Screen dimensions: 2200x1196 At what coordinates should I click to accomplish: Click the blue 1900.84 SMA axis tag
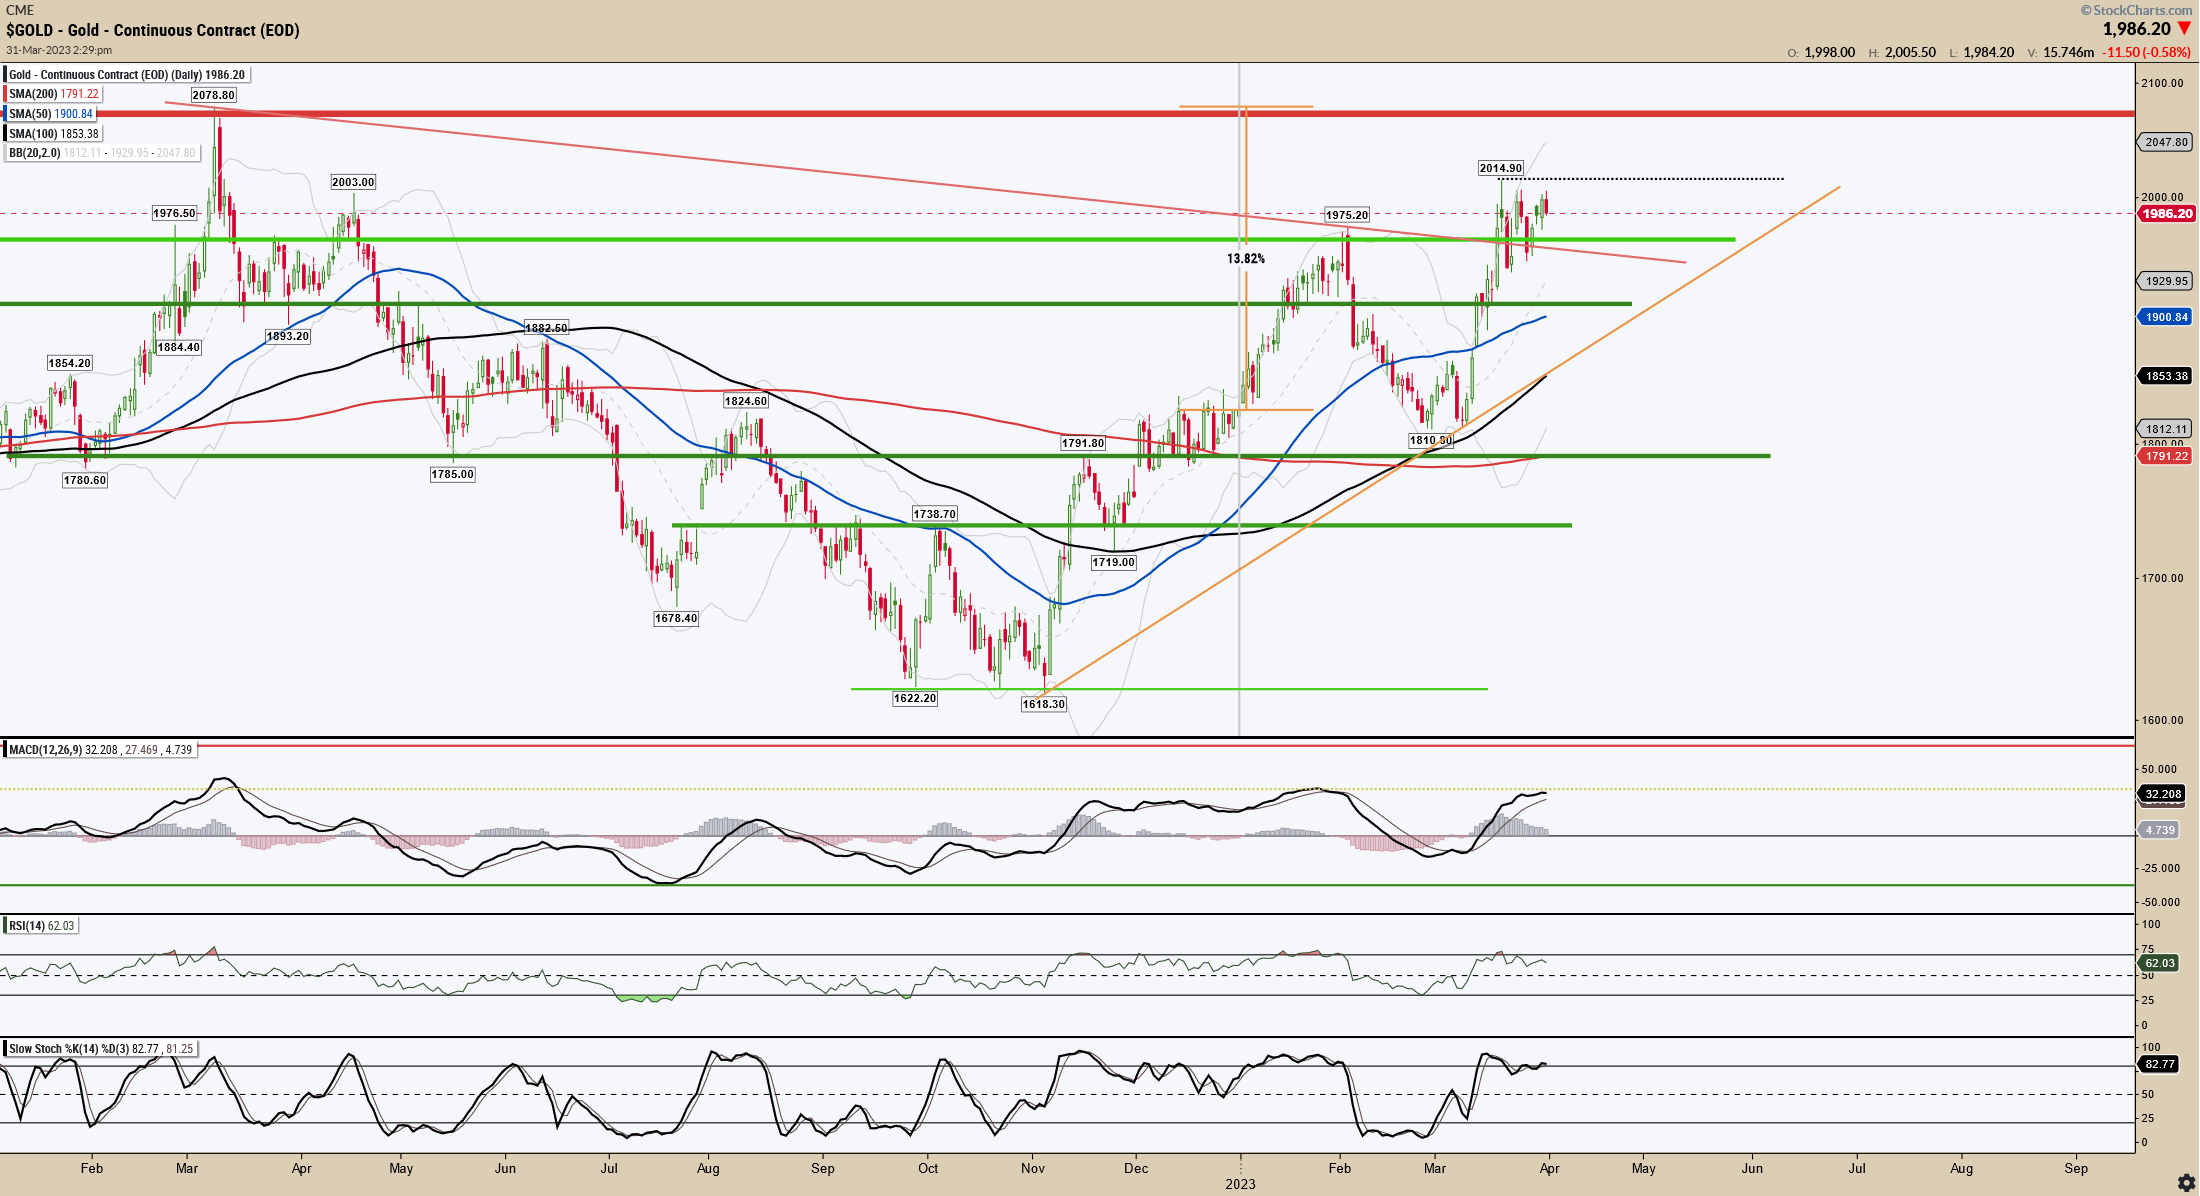click(x=2166, y=317)
